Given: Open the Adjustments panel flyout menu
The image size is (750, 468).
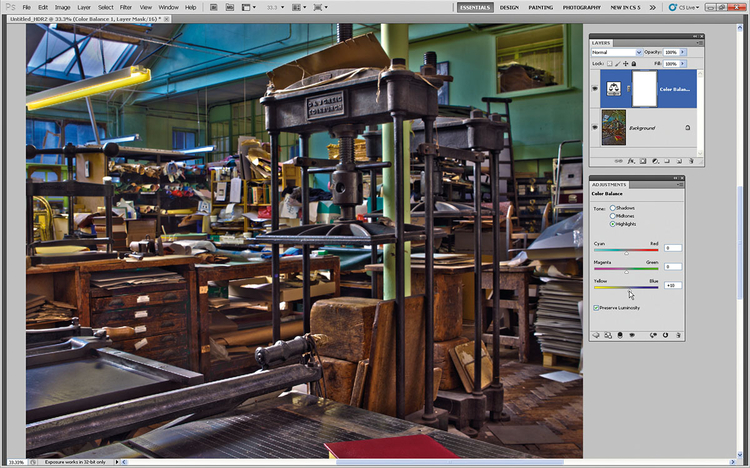Looking at the screenshot, I should tap(680, 185).
